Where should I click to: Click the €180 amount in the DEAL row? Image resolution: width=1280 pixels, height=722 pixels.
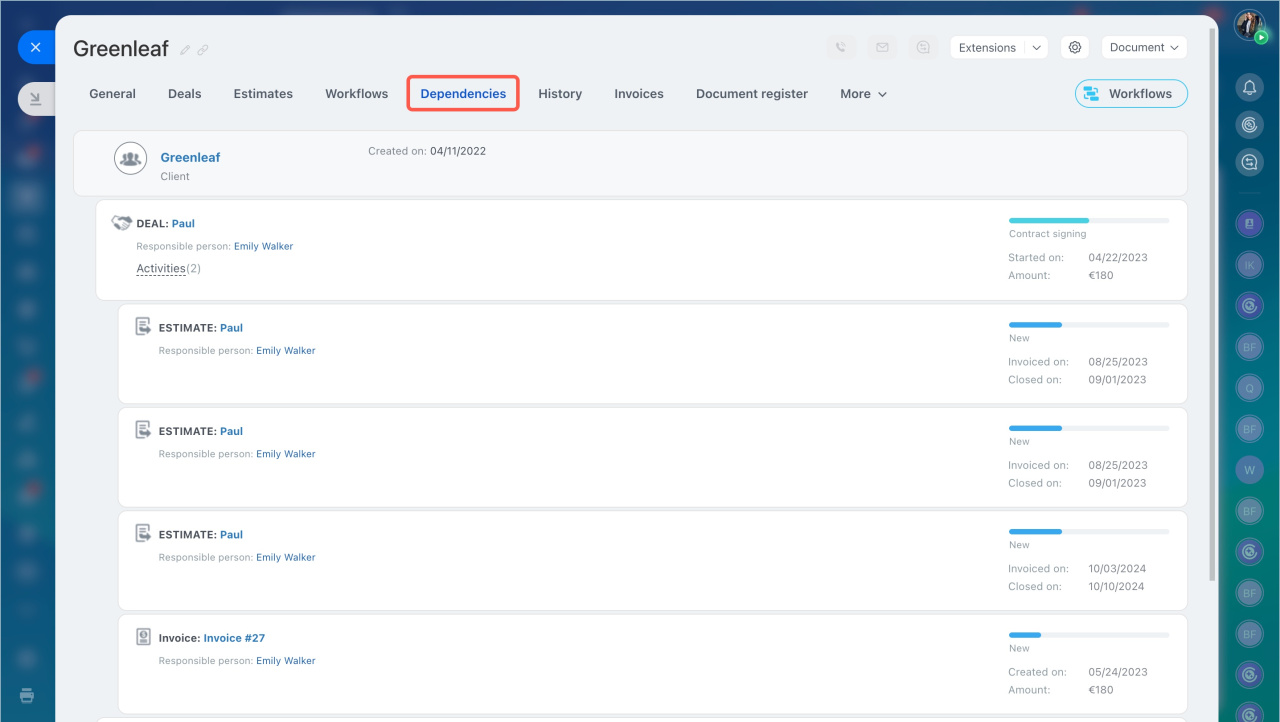(x=1101, y=275)
